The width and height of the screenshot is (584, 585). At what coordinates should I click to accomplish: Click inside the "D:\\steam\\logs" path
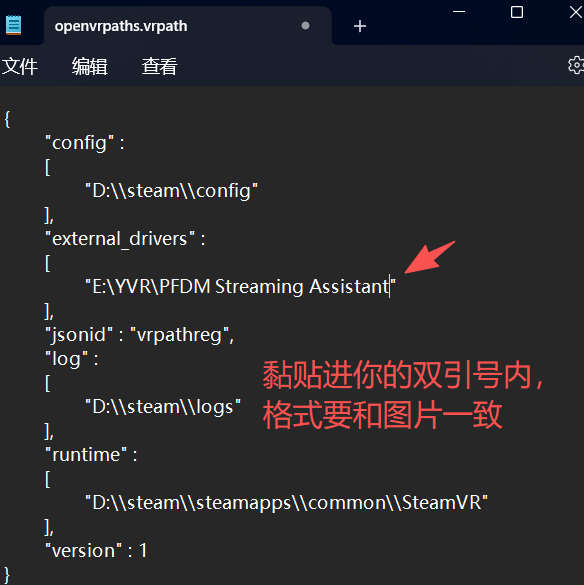(163, 406)
